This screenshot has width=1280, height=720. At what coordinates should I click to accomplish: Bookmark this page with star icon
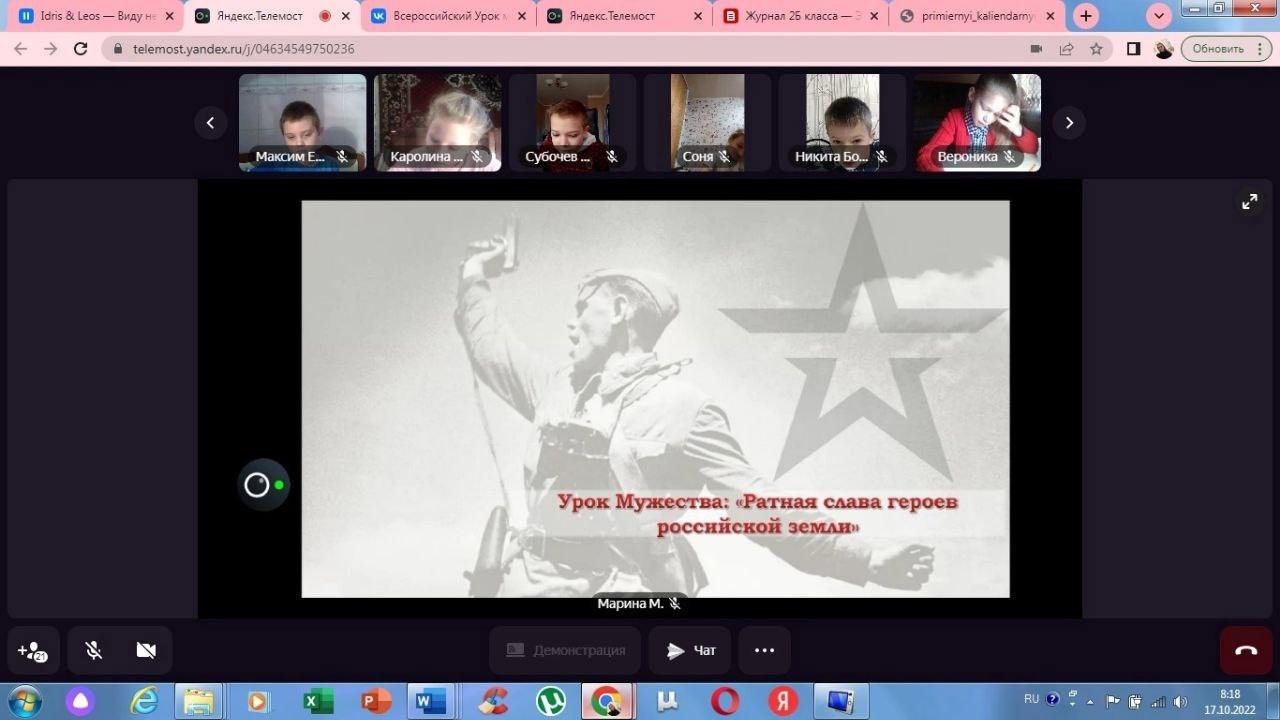click(x=1096, y=49)
